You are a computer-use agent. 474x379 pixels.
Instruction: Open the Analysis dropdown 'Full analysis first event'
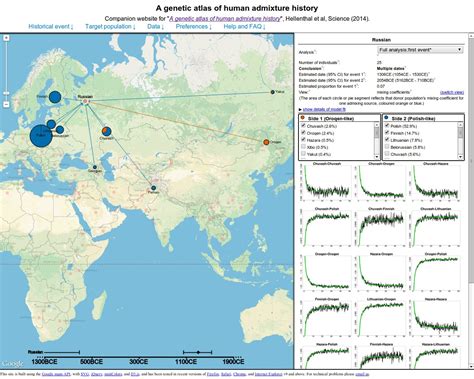tap(420, 50)
